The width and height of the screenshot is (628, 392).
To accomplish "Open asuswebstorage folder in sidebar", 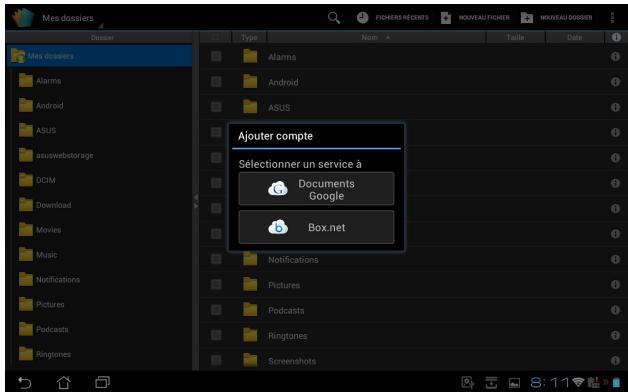I will click(x=56, y=155).
